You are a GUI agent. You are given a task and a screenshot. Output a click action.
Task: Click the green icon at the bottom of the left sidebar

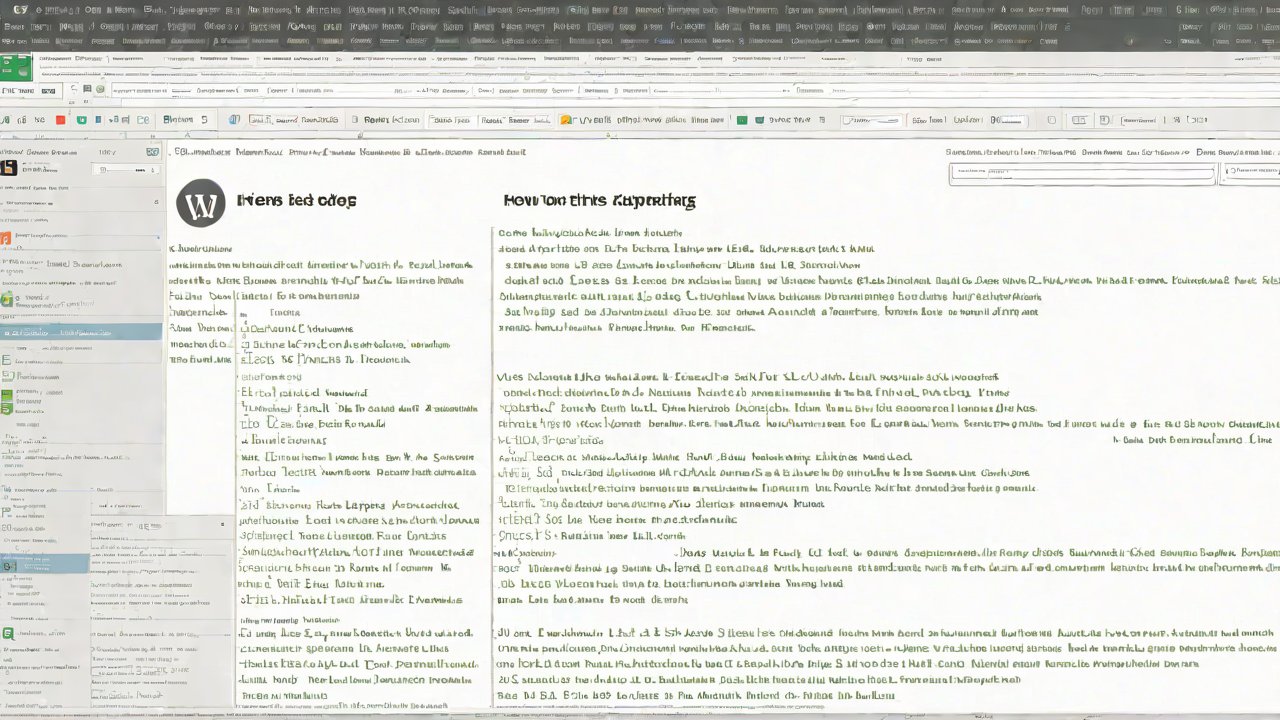tap(7, 633)
